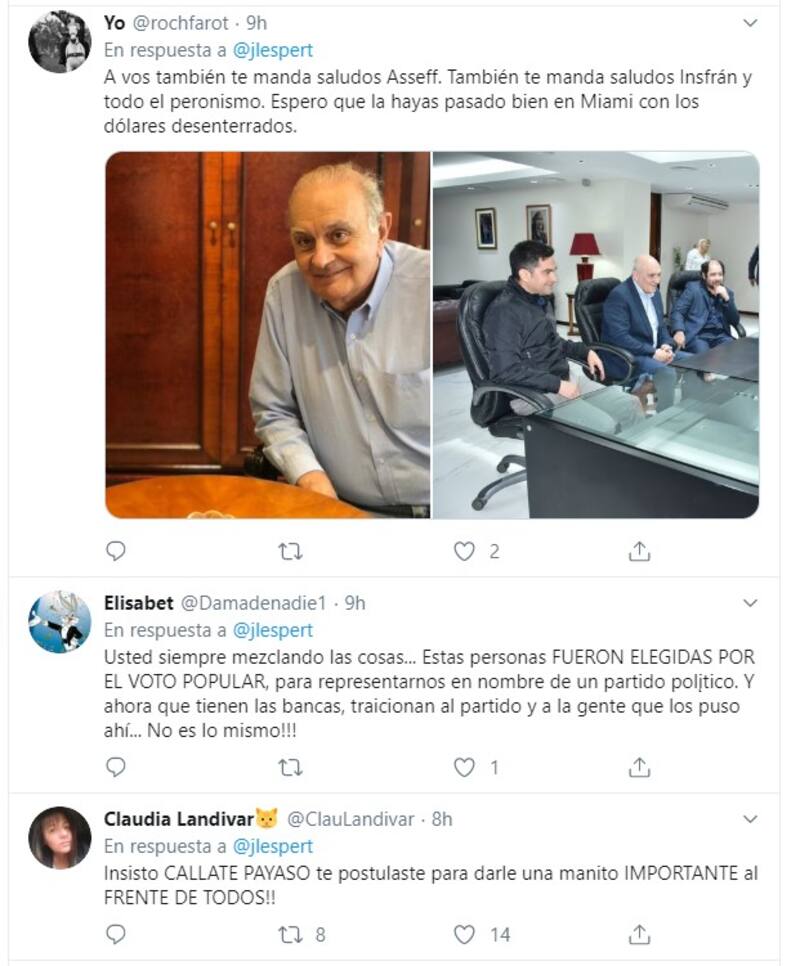Reply to the @rochfarot tweet
The height and width of the screenshot is (966, 800).
pyautogui.click(x=116, y=551)
